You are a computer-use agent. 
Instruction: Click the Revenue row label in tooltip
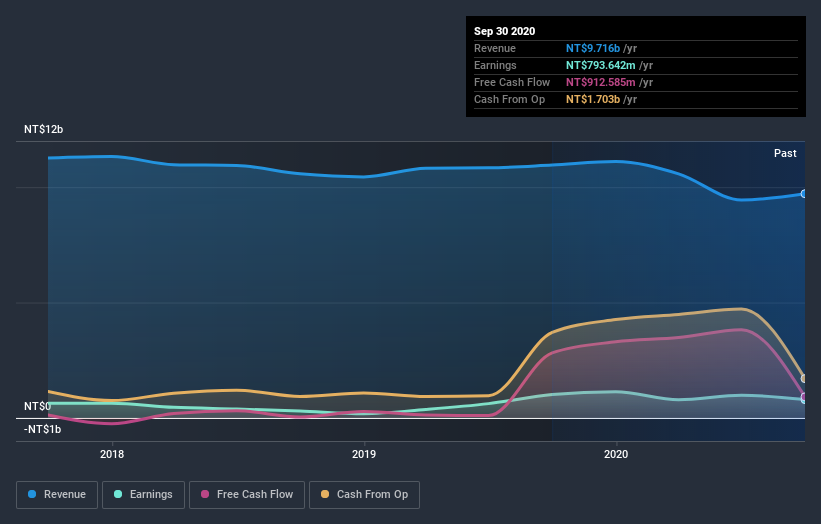click(495, 48)
